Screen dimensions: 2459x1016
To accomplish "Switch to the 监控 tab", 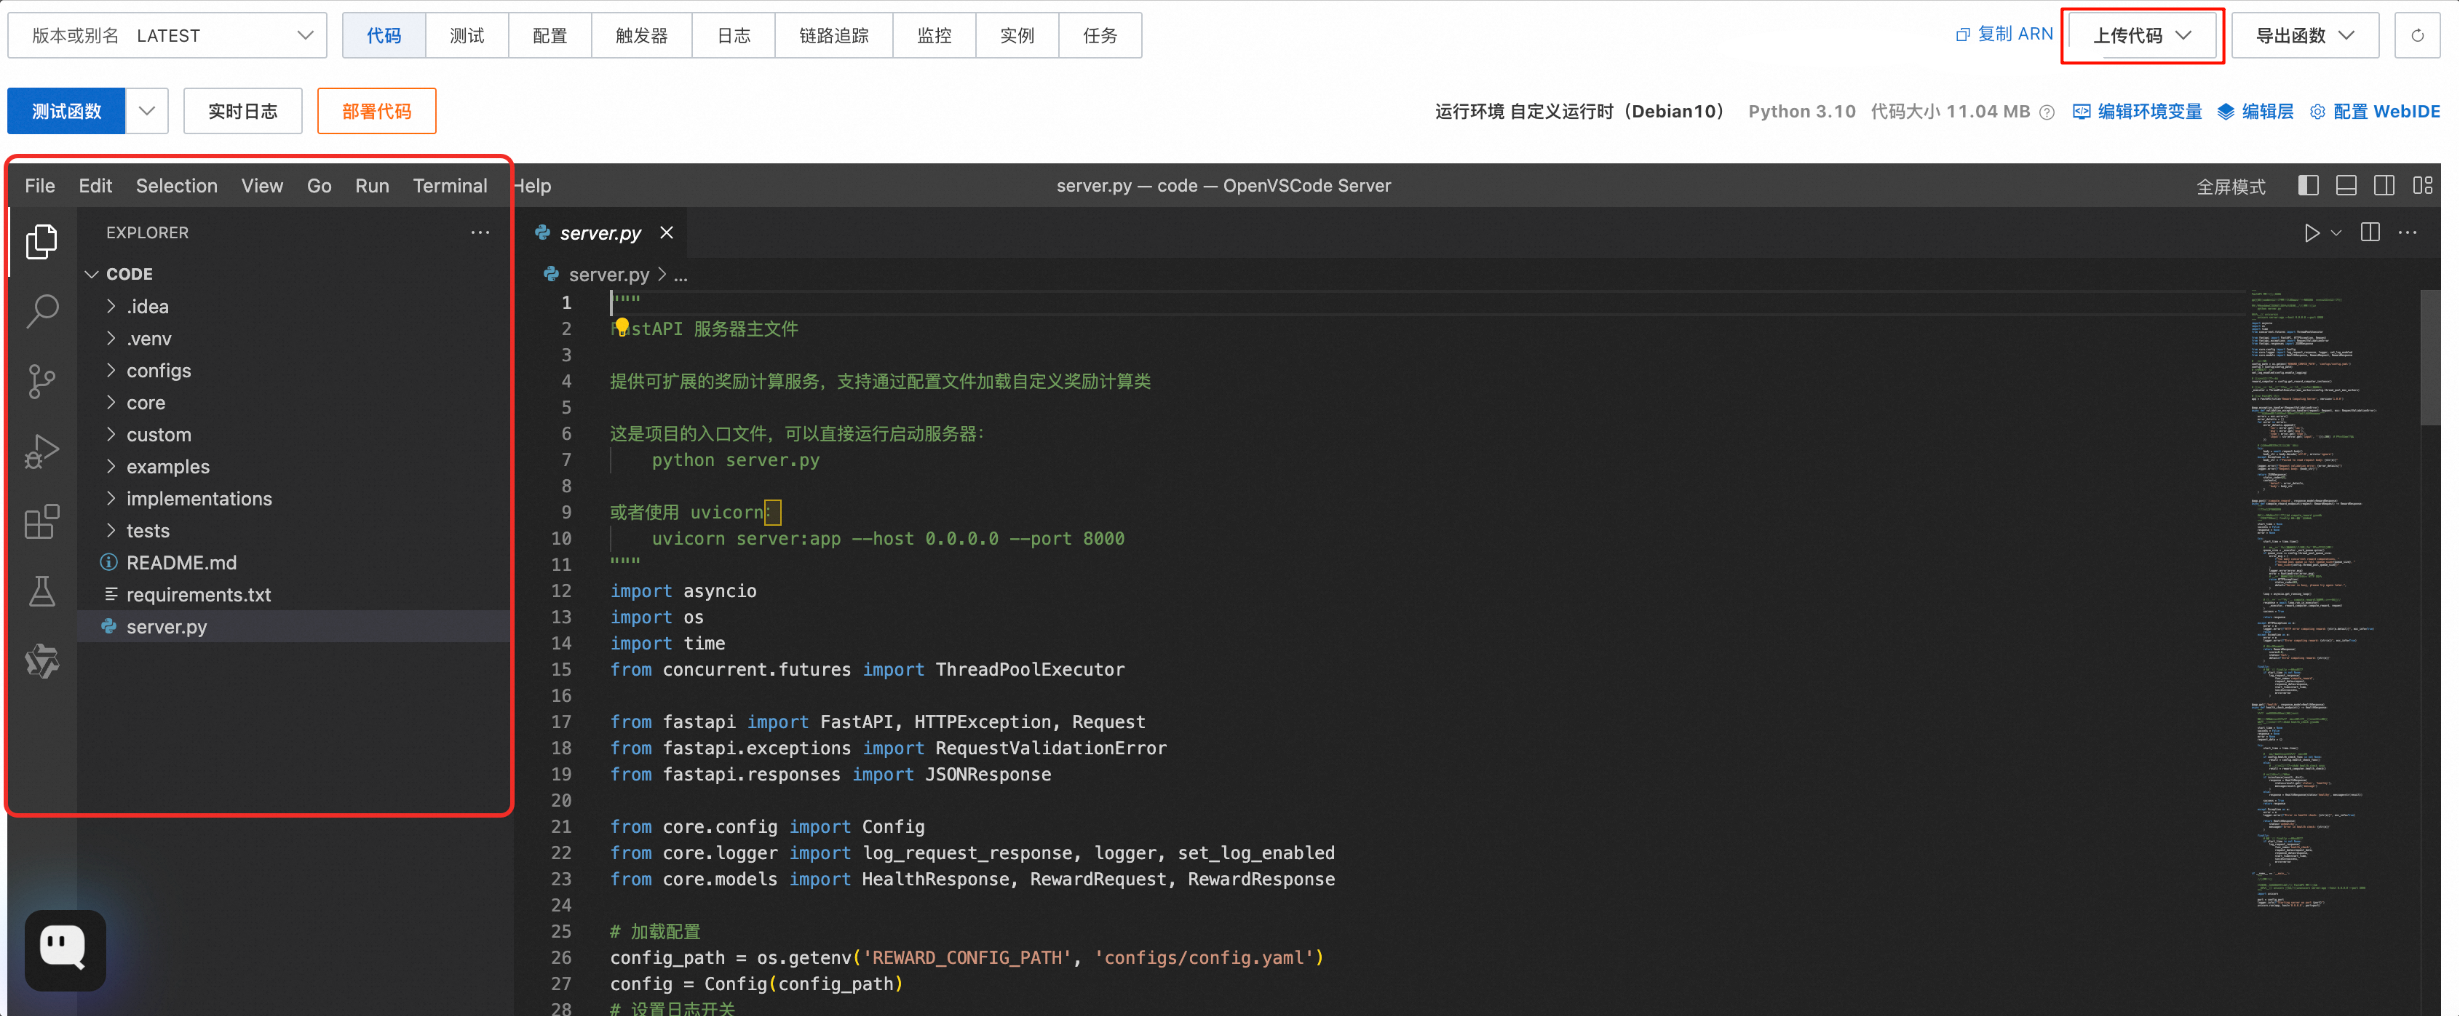I will click(x=935, y=36).
